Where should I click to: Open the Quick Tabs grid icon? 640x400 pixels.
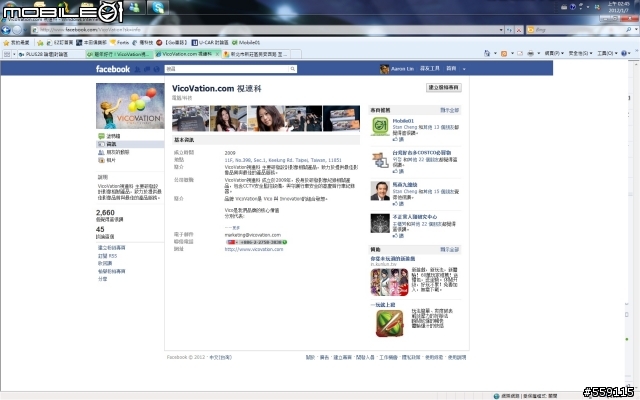[7, 54]
